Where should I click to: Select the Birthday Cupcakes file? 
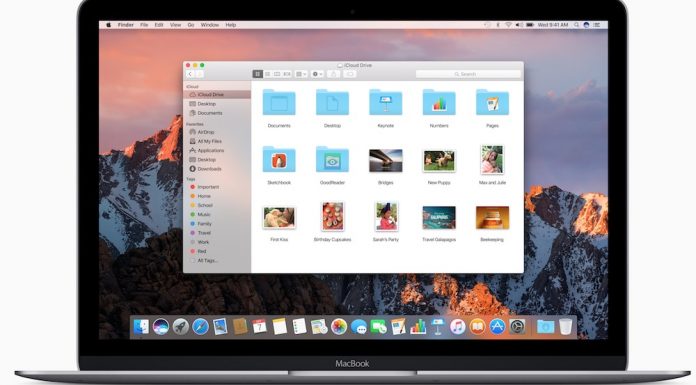(x=332, y=217)
